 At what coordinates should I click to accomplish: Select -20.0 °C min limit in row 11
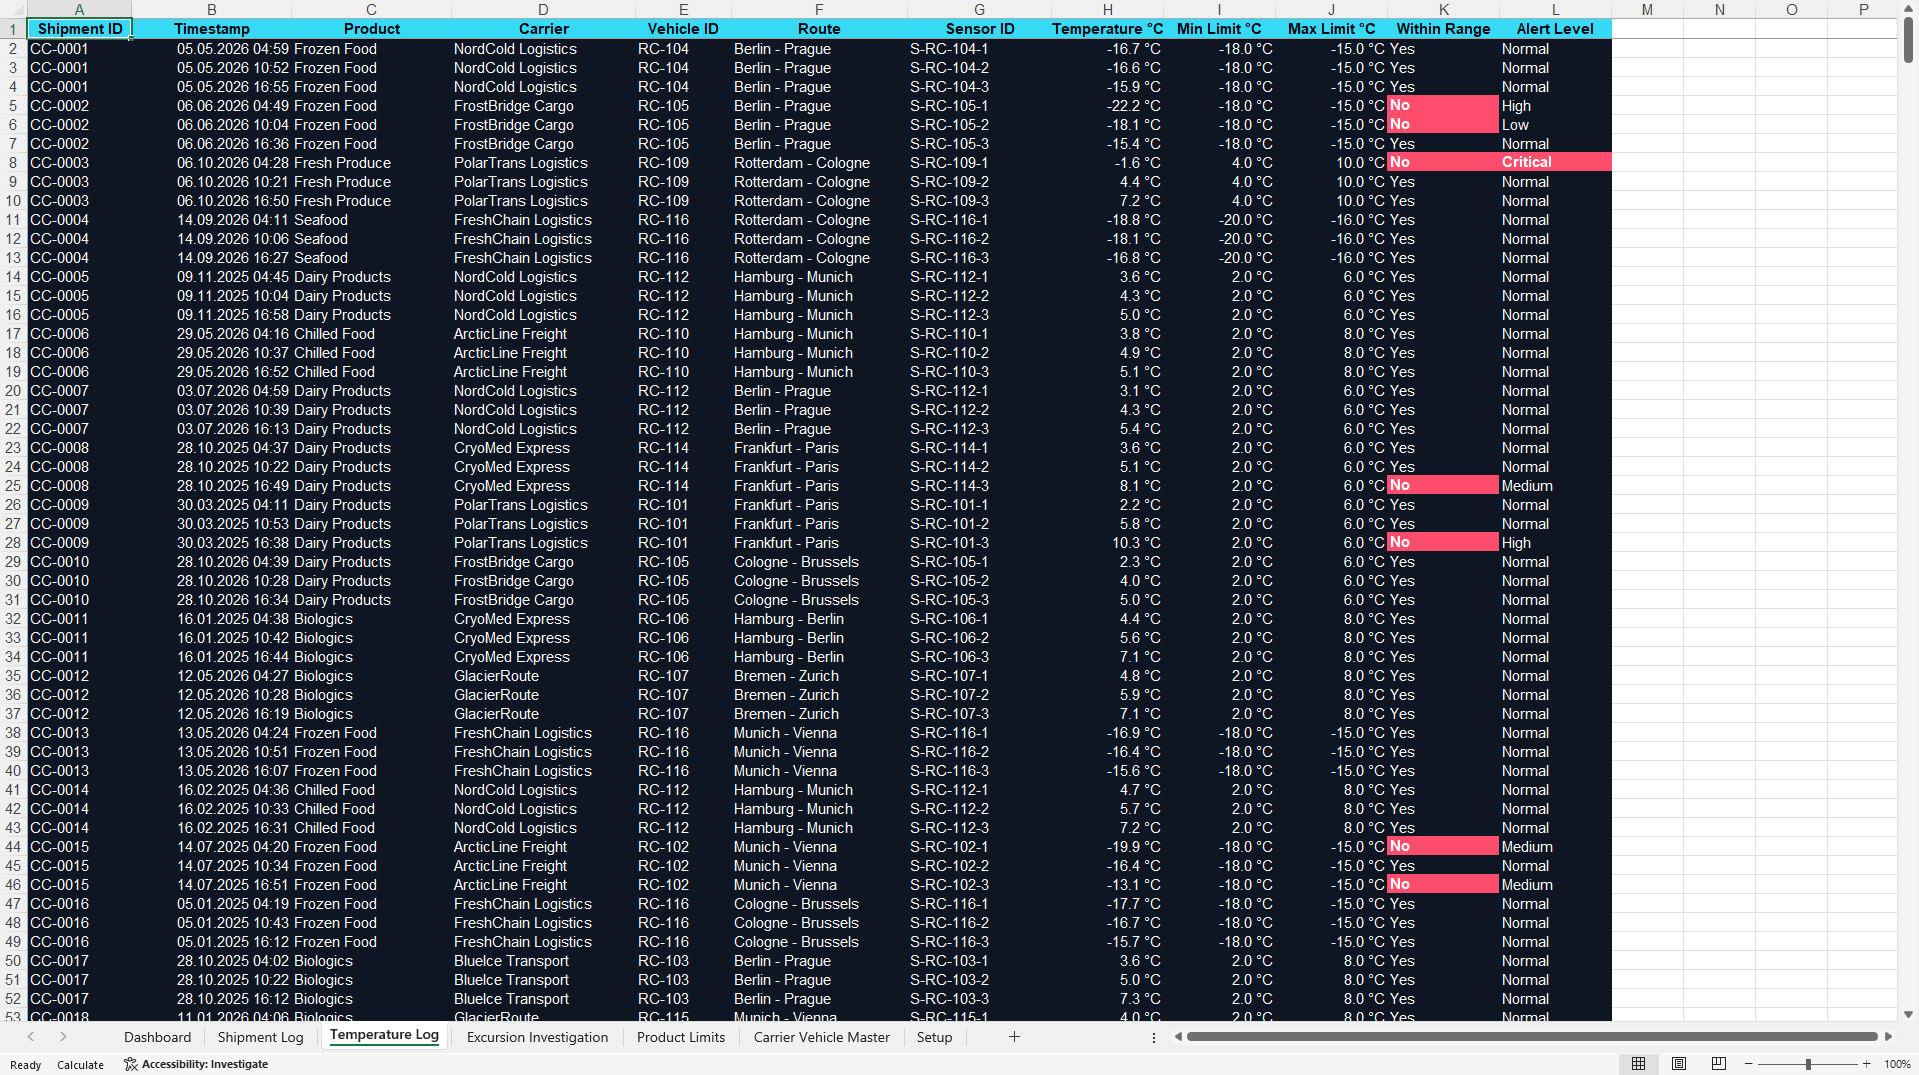[1219, 220]
